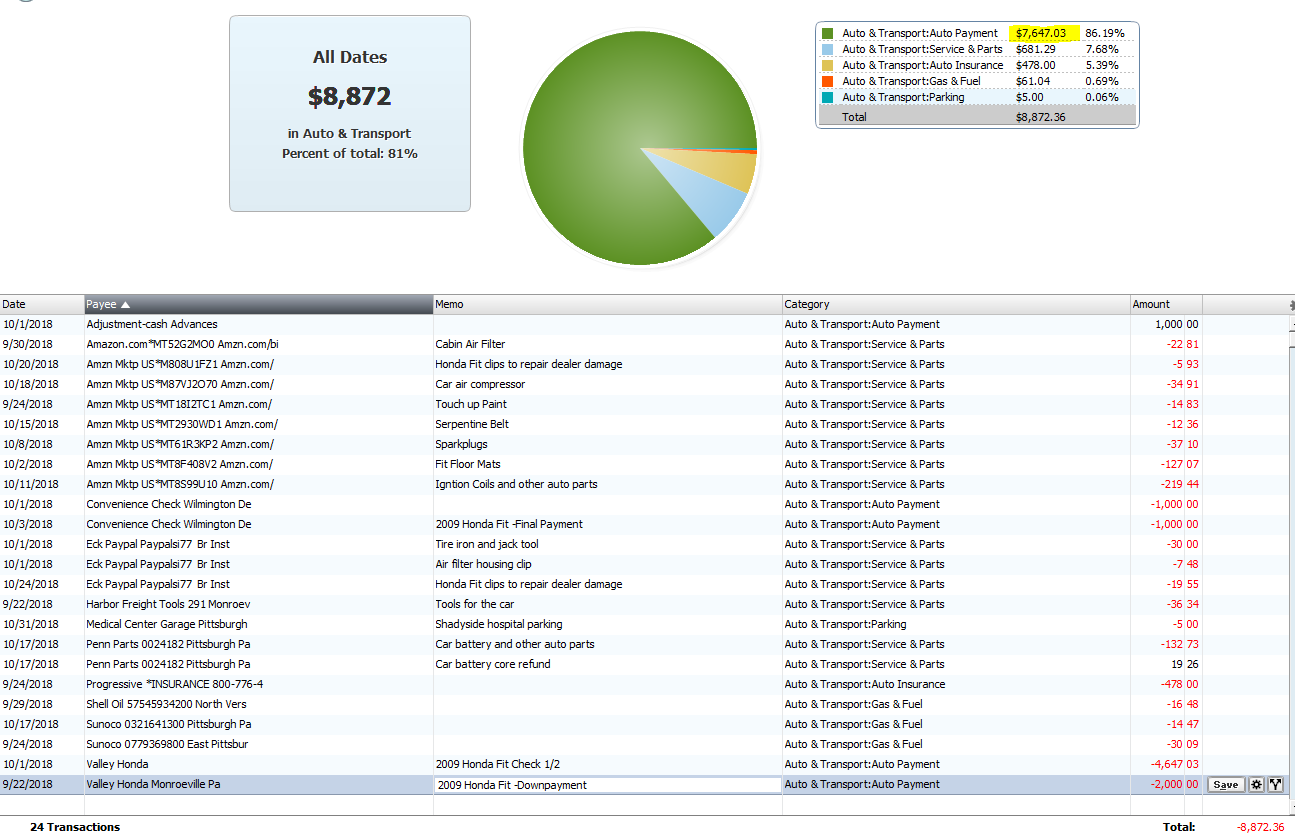Select 'Shell Oil 57545934200 North Vers' payee
Image resolution: width=1295 pixels, height=836 pixels.
[x=258, y=704]
